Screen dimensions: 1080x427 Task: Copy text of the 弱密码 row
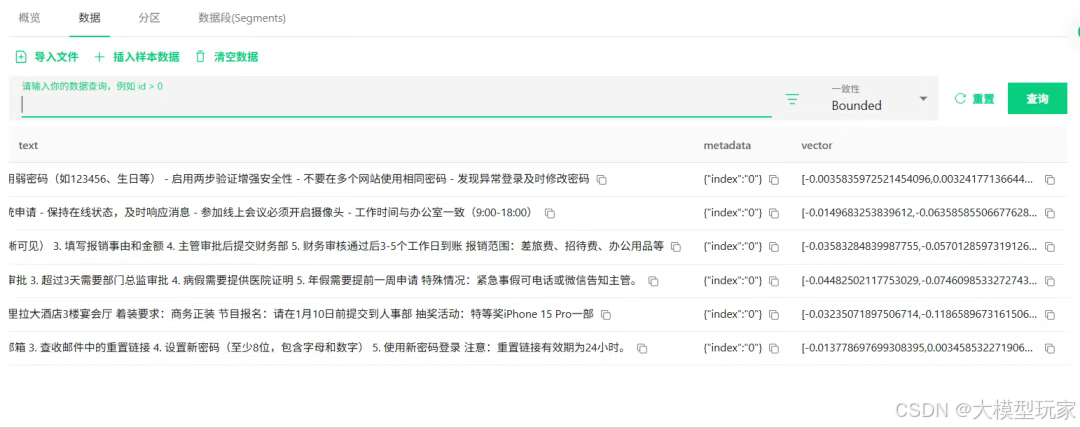pos(602,180)
